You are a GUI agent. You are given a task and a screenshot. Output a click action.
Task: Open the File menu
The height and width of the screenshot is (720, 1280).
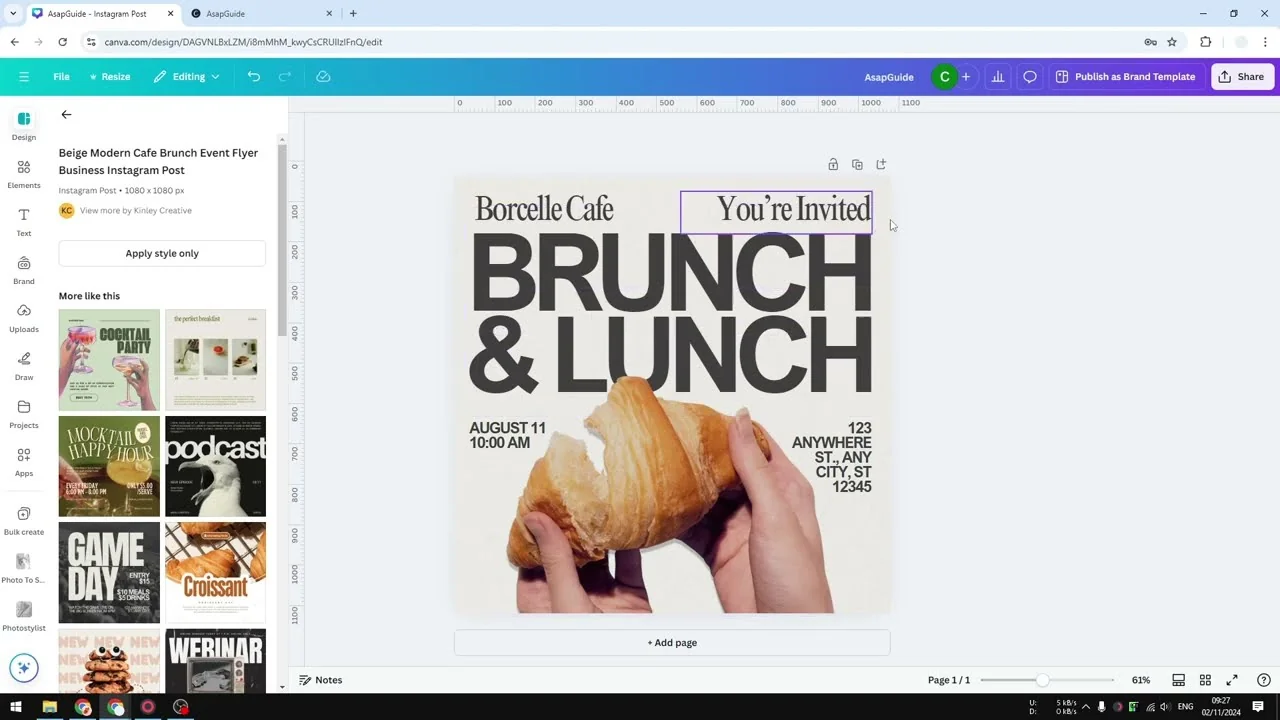(x=61, y=76)
